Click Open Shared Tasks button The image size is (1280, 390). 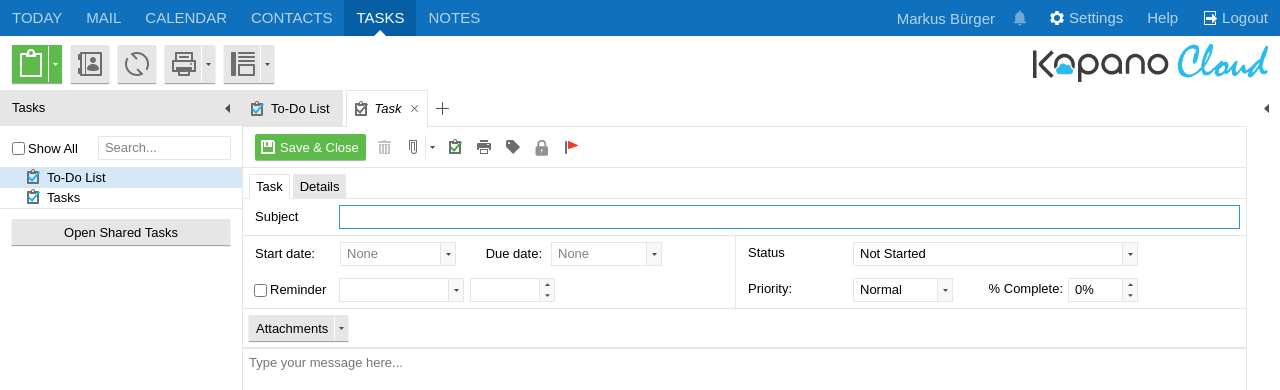[x=121, y=232]
